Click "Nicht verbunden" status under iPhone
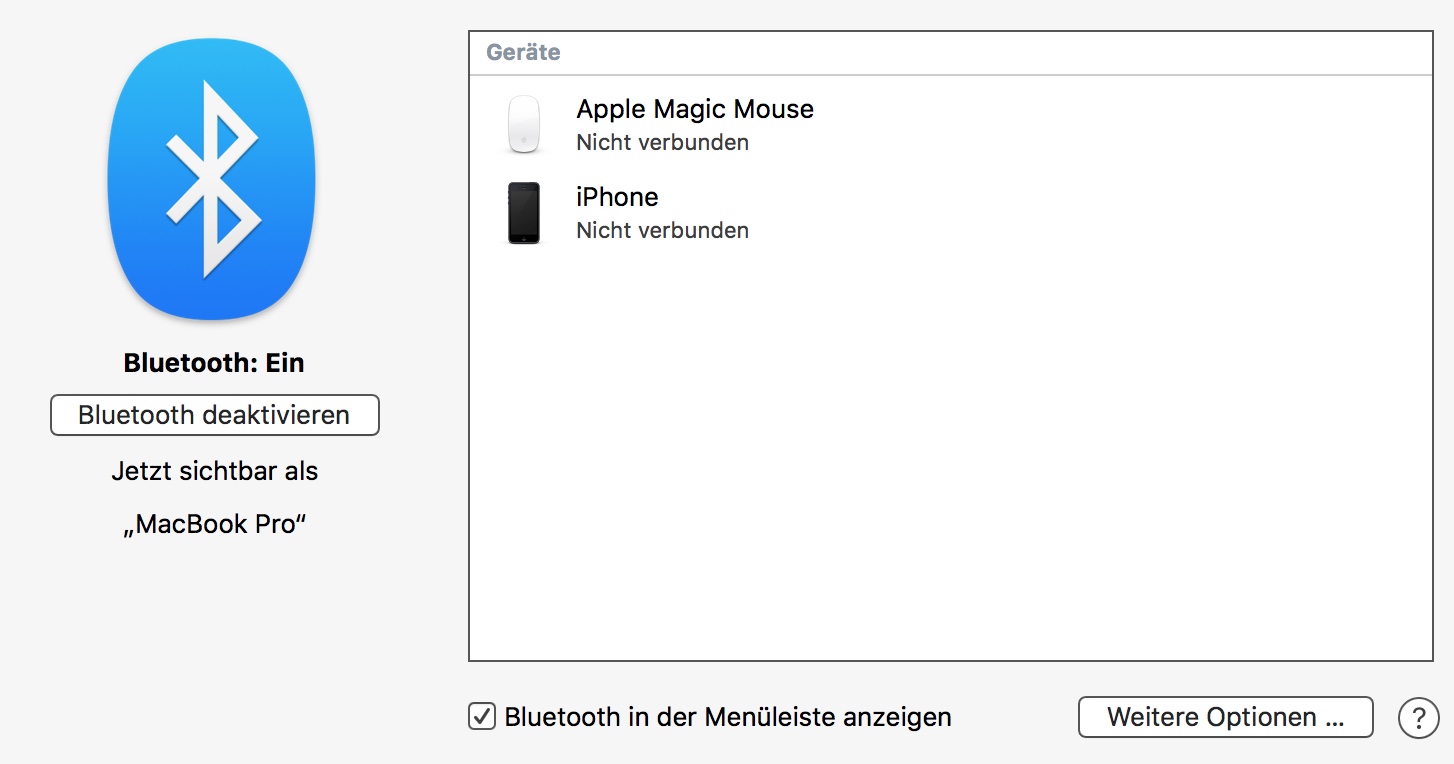Image resolution: width=1454 pixels, height=764 pixels. tap(662, 230)
